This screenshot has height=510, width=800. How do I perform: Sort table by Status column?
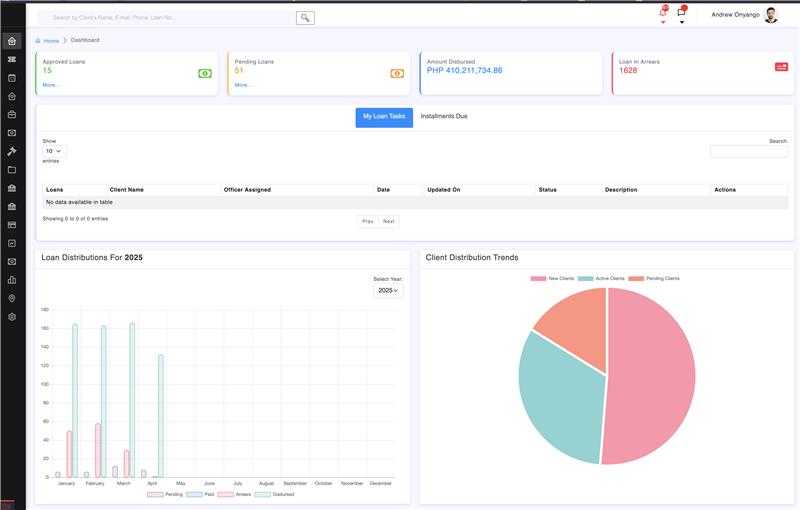coord(568,190)
